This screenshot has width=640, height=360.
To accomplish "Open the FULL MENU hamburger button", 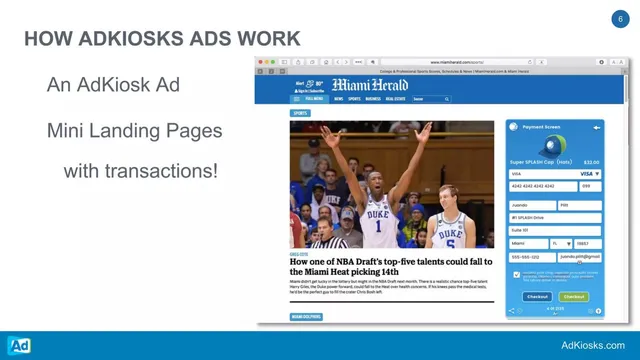I will click(x=309, y=99).
